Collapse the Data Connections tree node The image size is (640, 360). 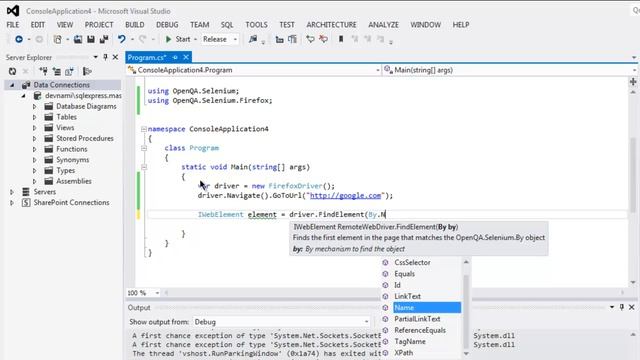(12, 85)
